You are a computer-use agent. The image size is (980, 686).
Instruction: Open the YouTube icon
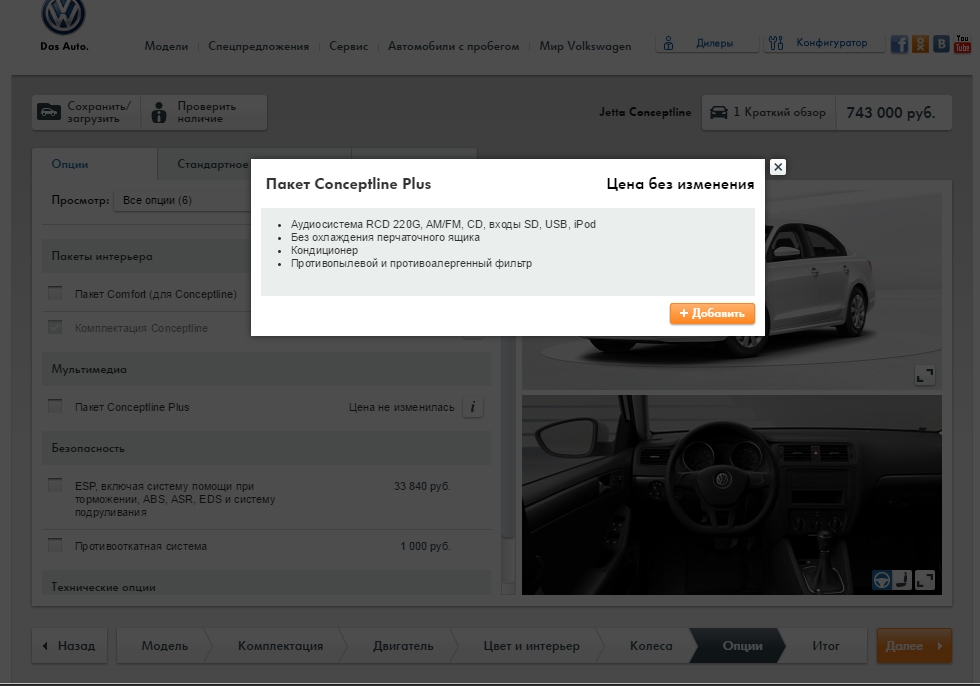[x=962, y=44]
